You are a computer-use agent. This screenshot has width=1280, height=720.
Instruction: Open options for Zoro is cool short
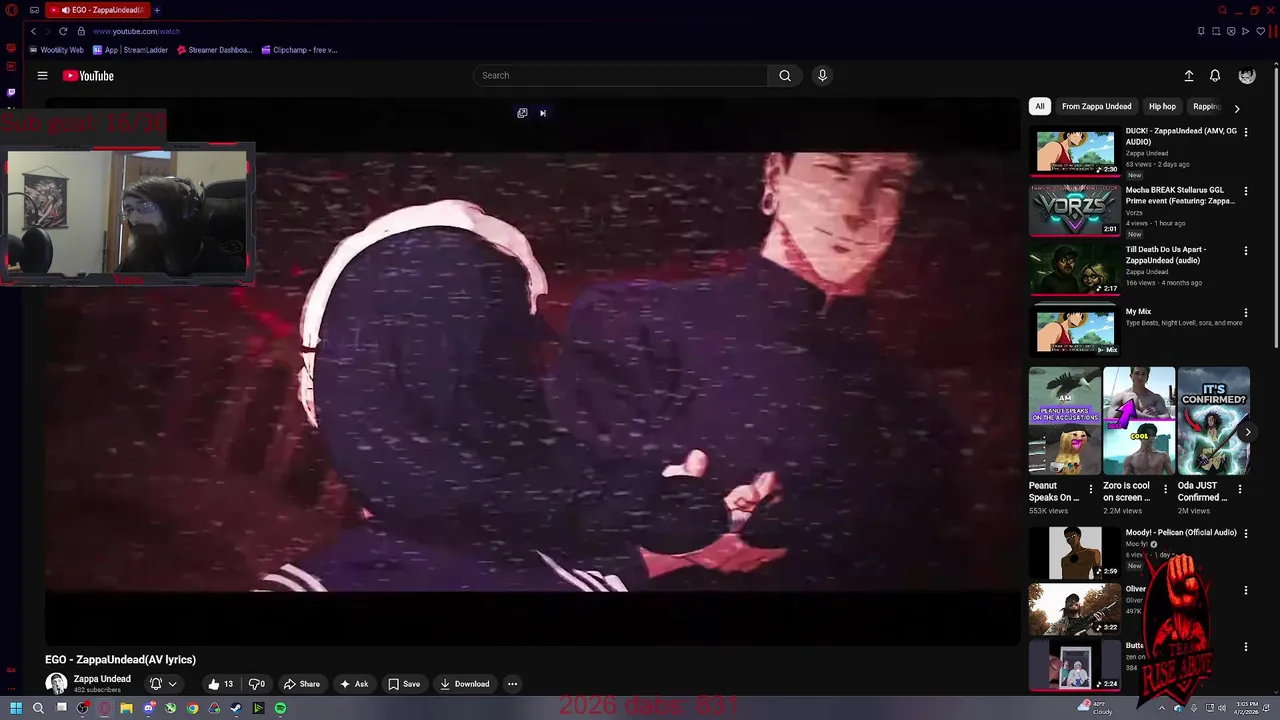[x=1165, y=489]
